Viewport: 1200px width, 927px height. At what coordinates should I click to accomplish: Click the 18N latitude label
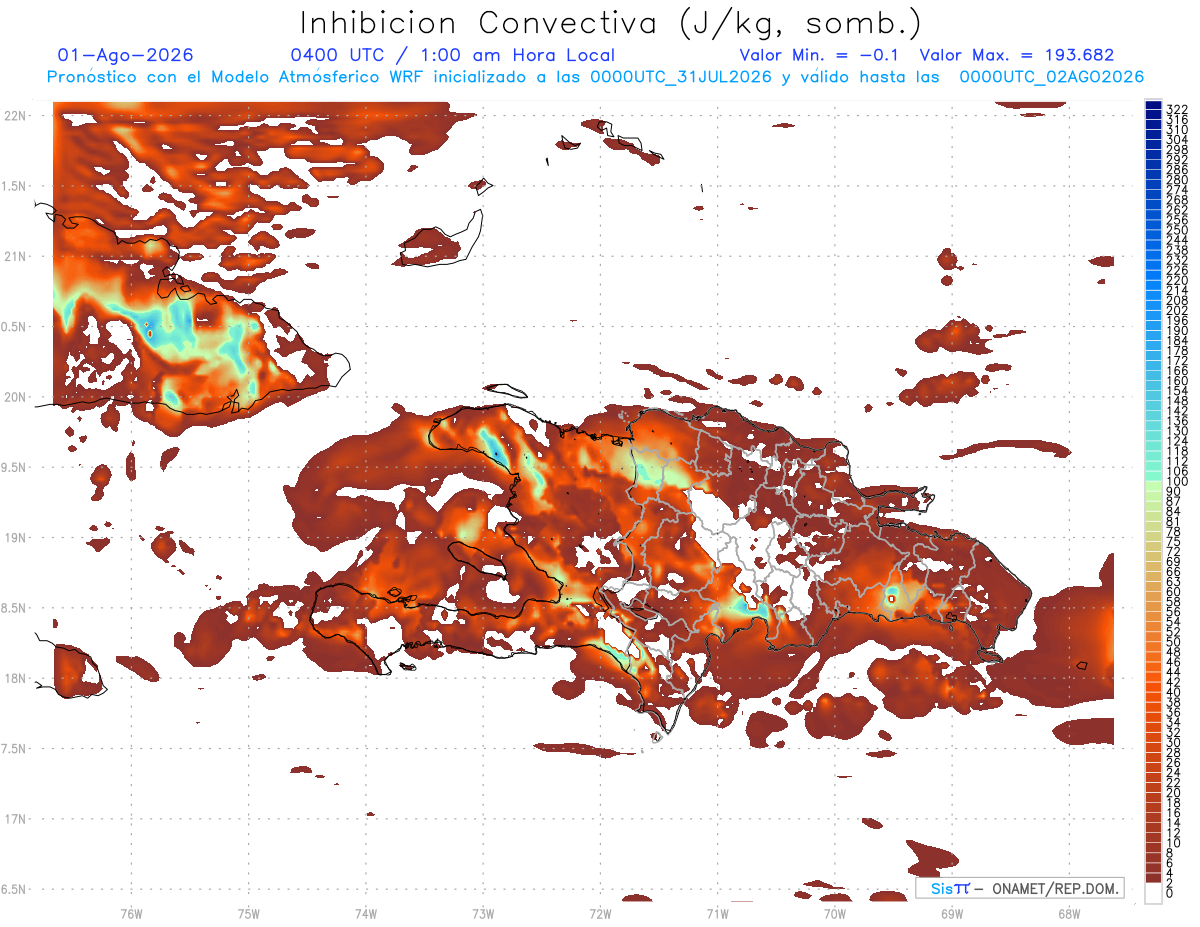coord(15,678)
